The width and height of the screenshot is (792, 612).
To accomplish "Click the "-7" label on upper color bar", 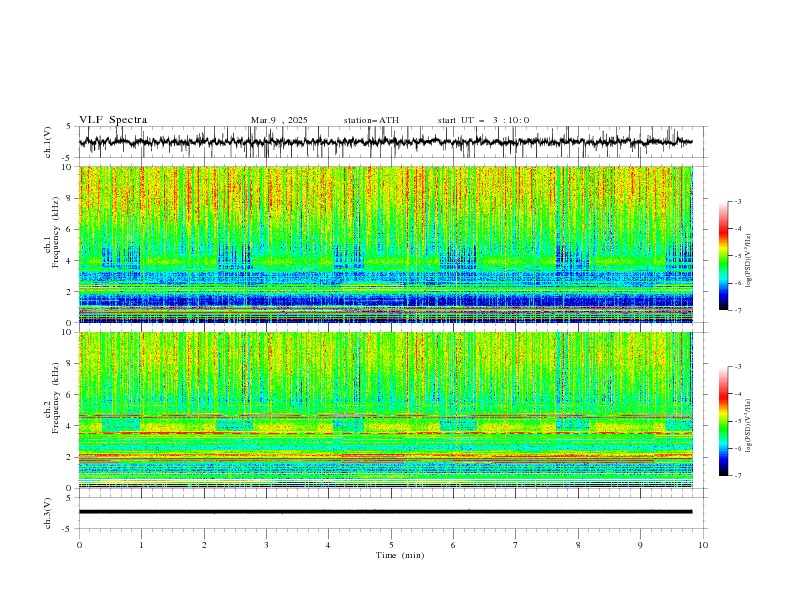I will coord(737,310).
